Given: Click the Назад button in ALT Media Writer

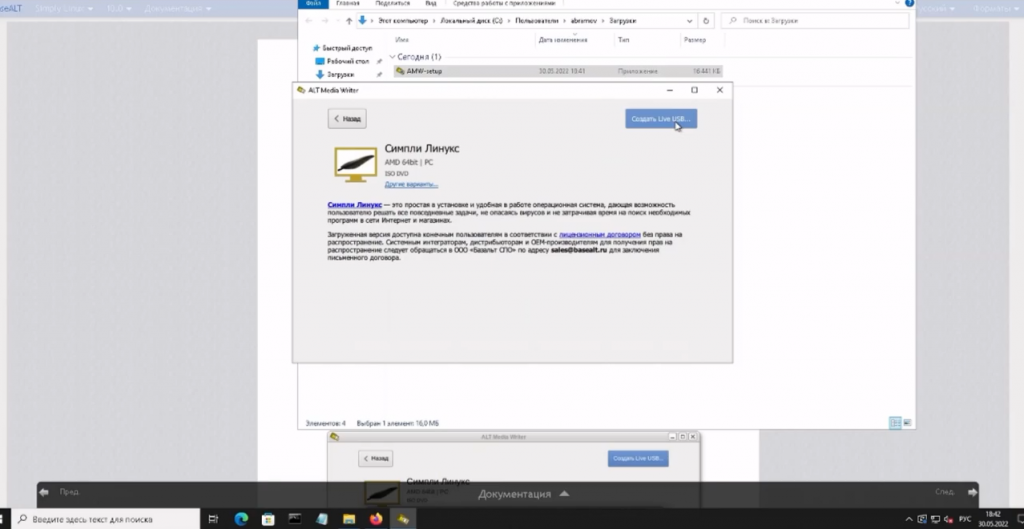Looking at the screenshot, I should tap(347, 119).
